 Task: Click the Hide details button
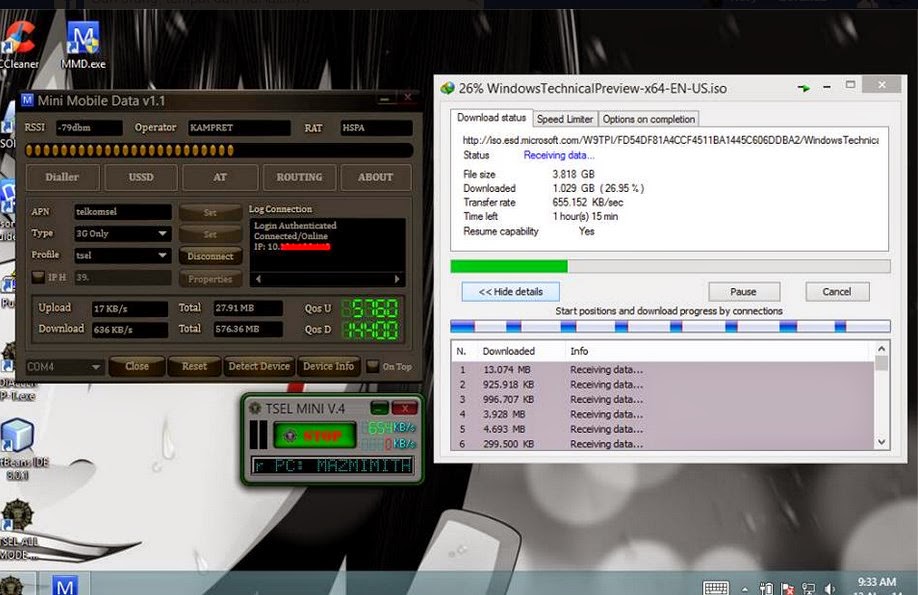(511, 292)
